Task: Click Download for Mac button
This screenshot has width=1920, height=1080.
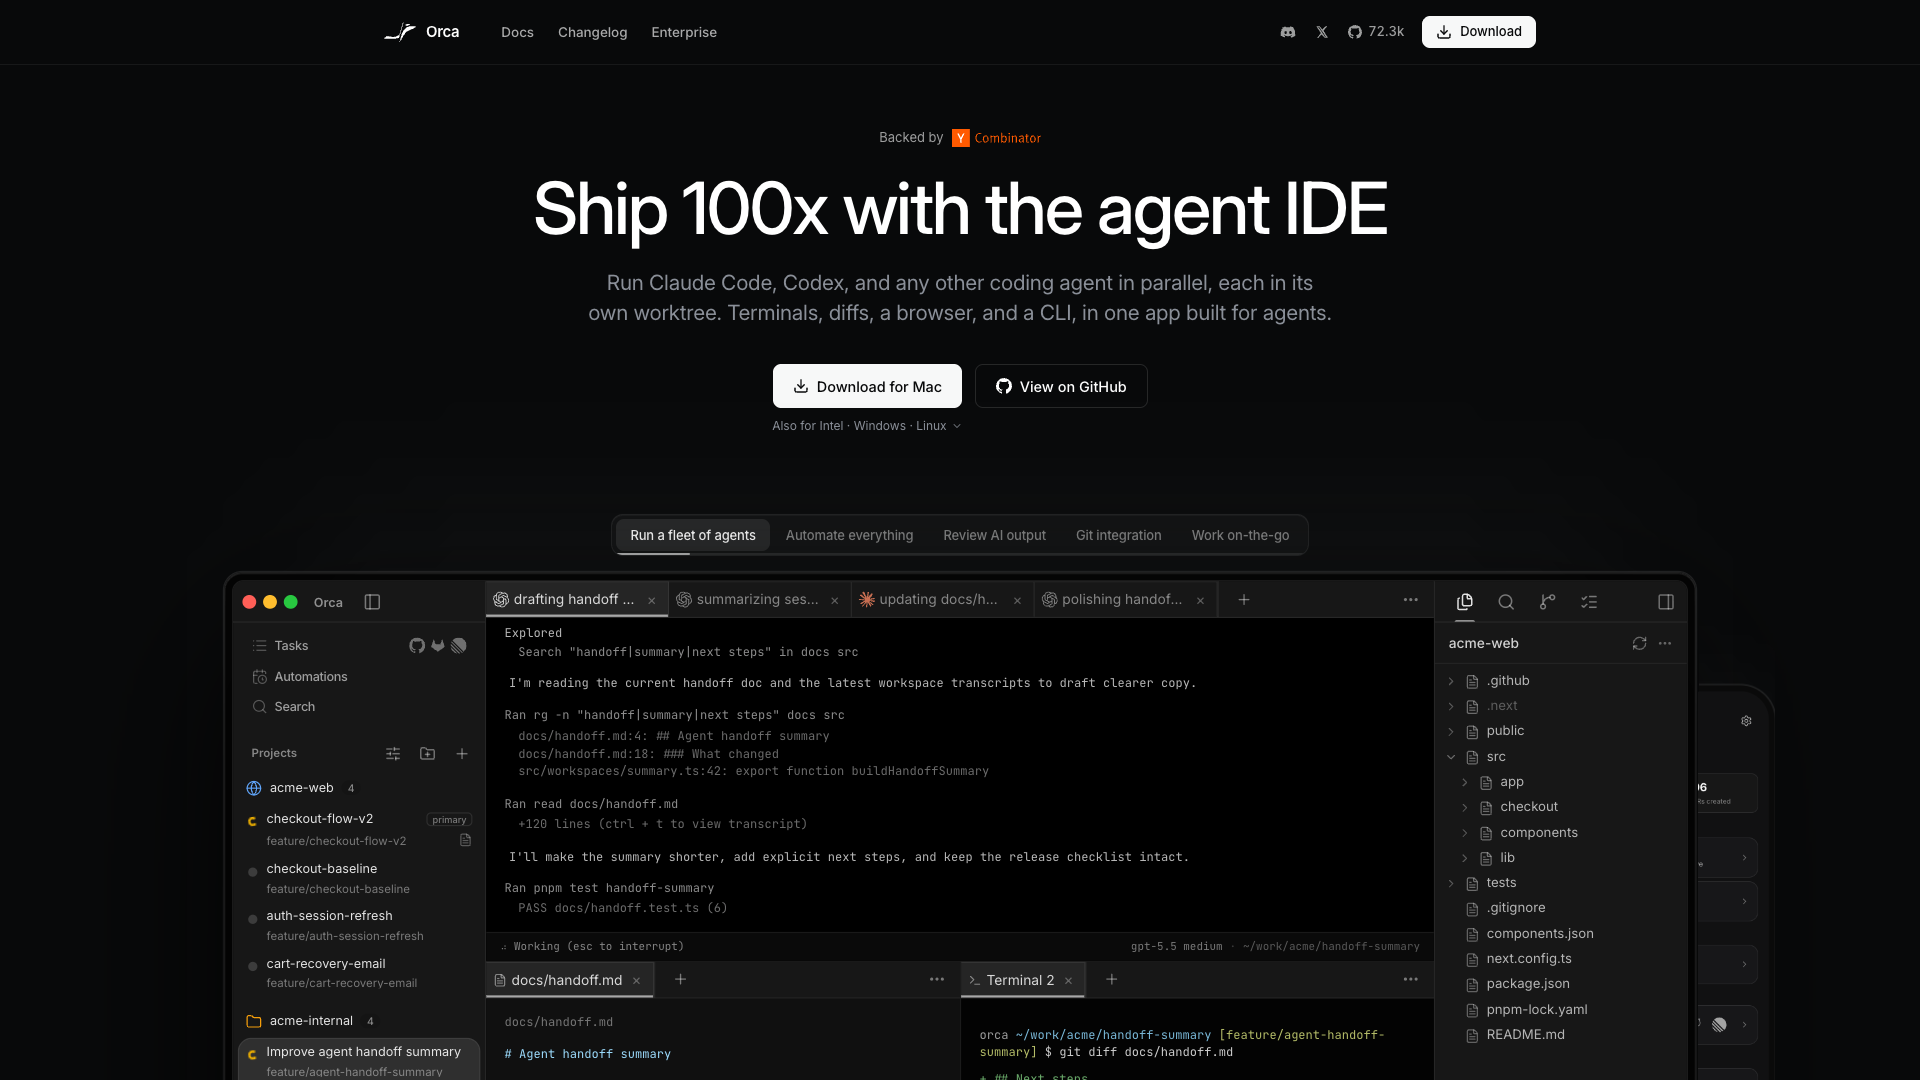Action: pos(867,386)
